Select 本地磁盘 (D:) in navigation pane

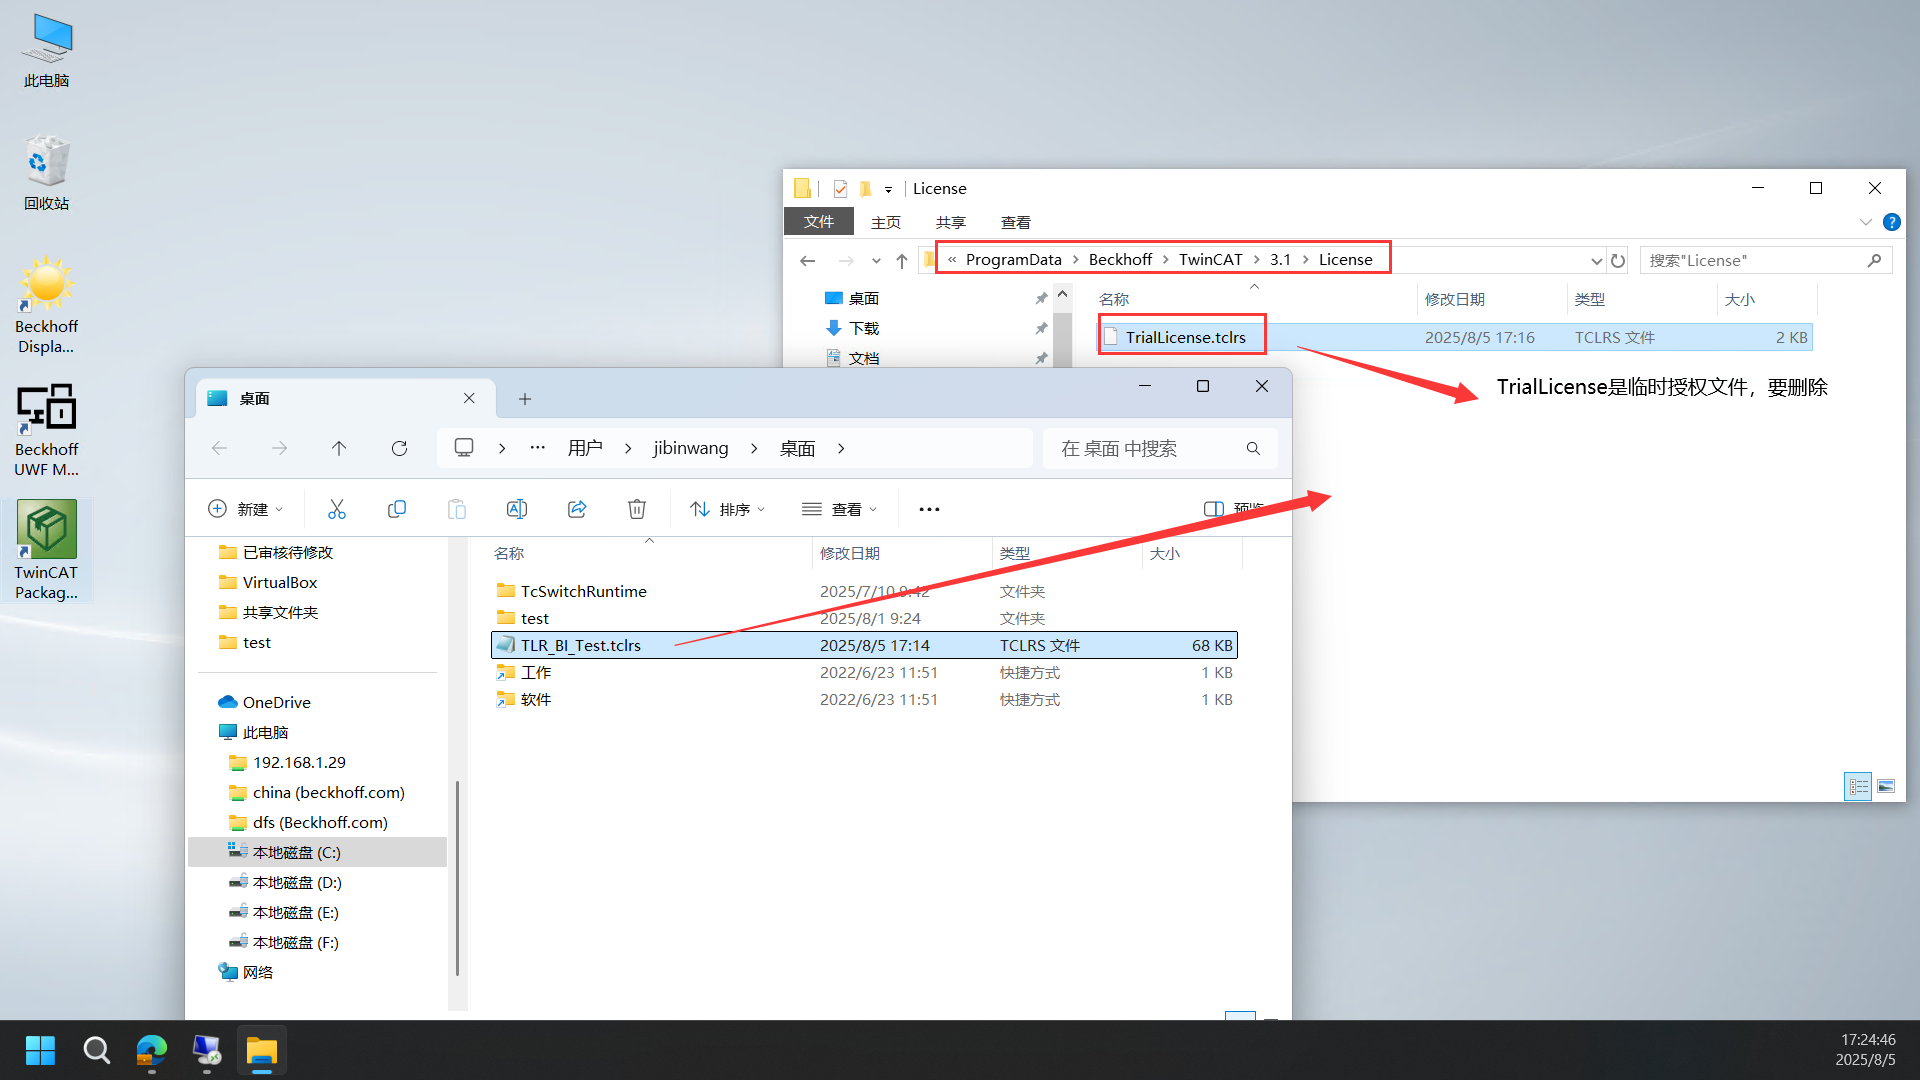tap(296, 882)
